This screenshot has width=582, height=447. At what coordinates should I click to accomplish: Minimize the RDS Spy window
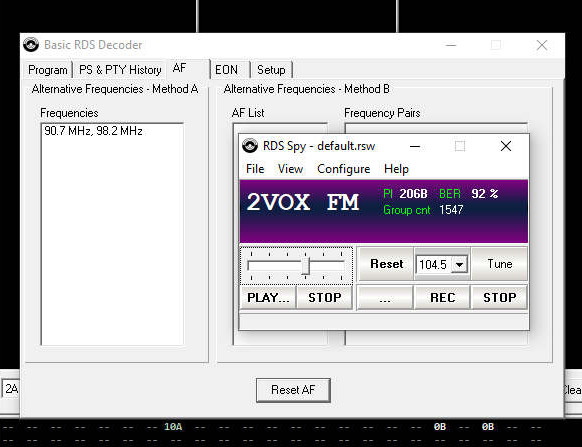(415, 146)
